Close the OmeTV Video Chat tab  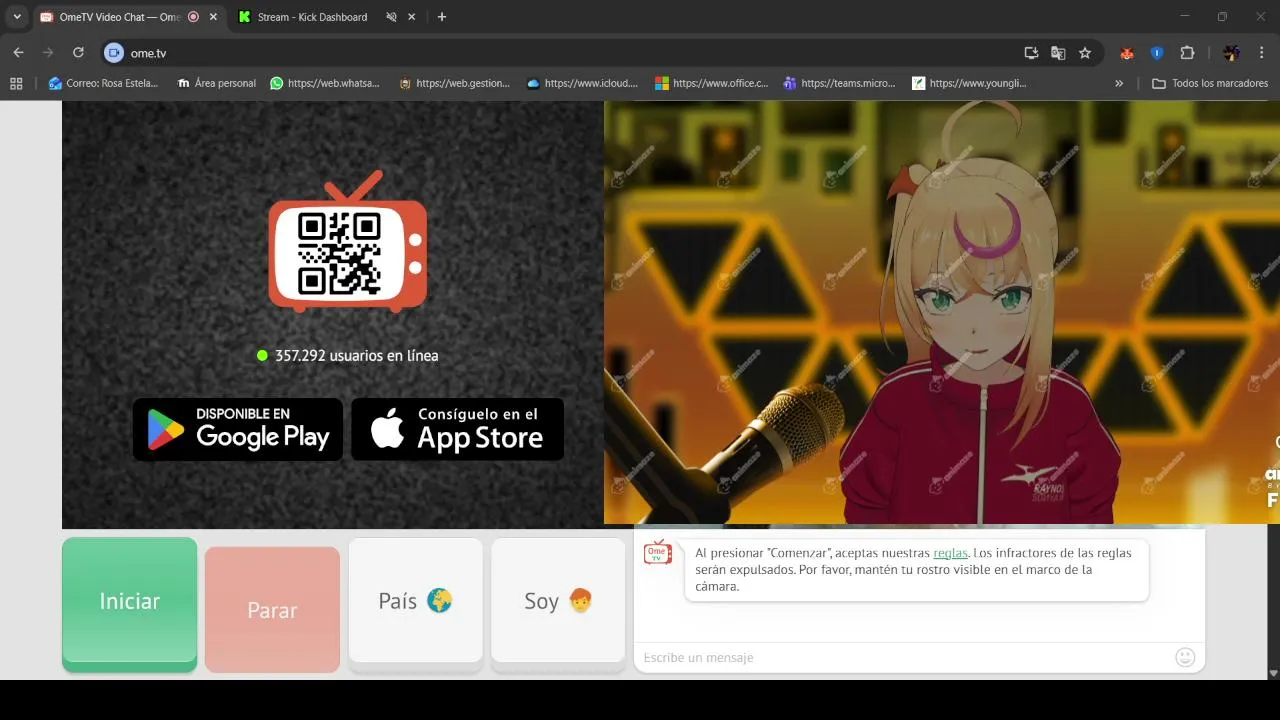(213, 17)
